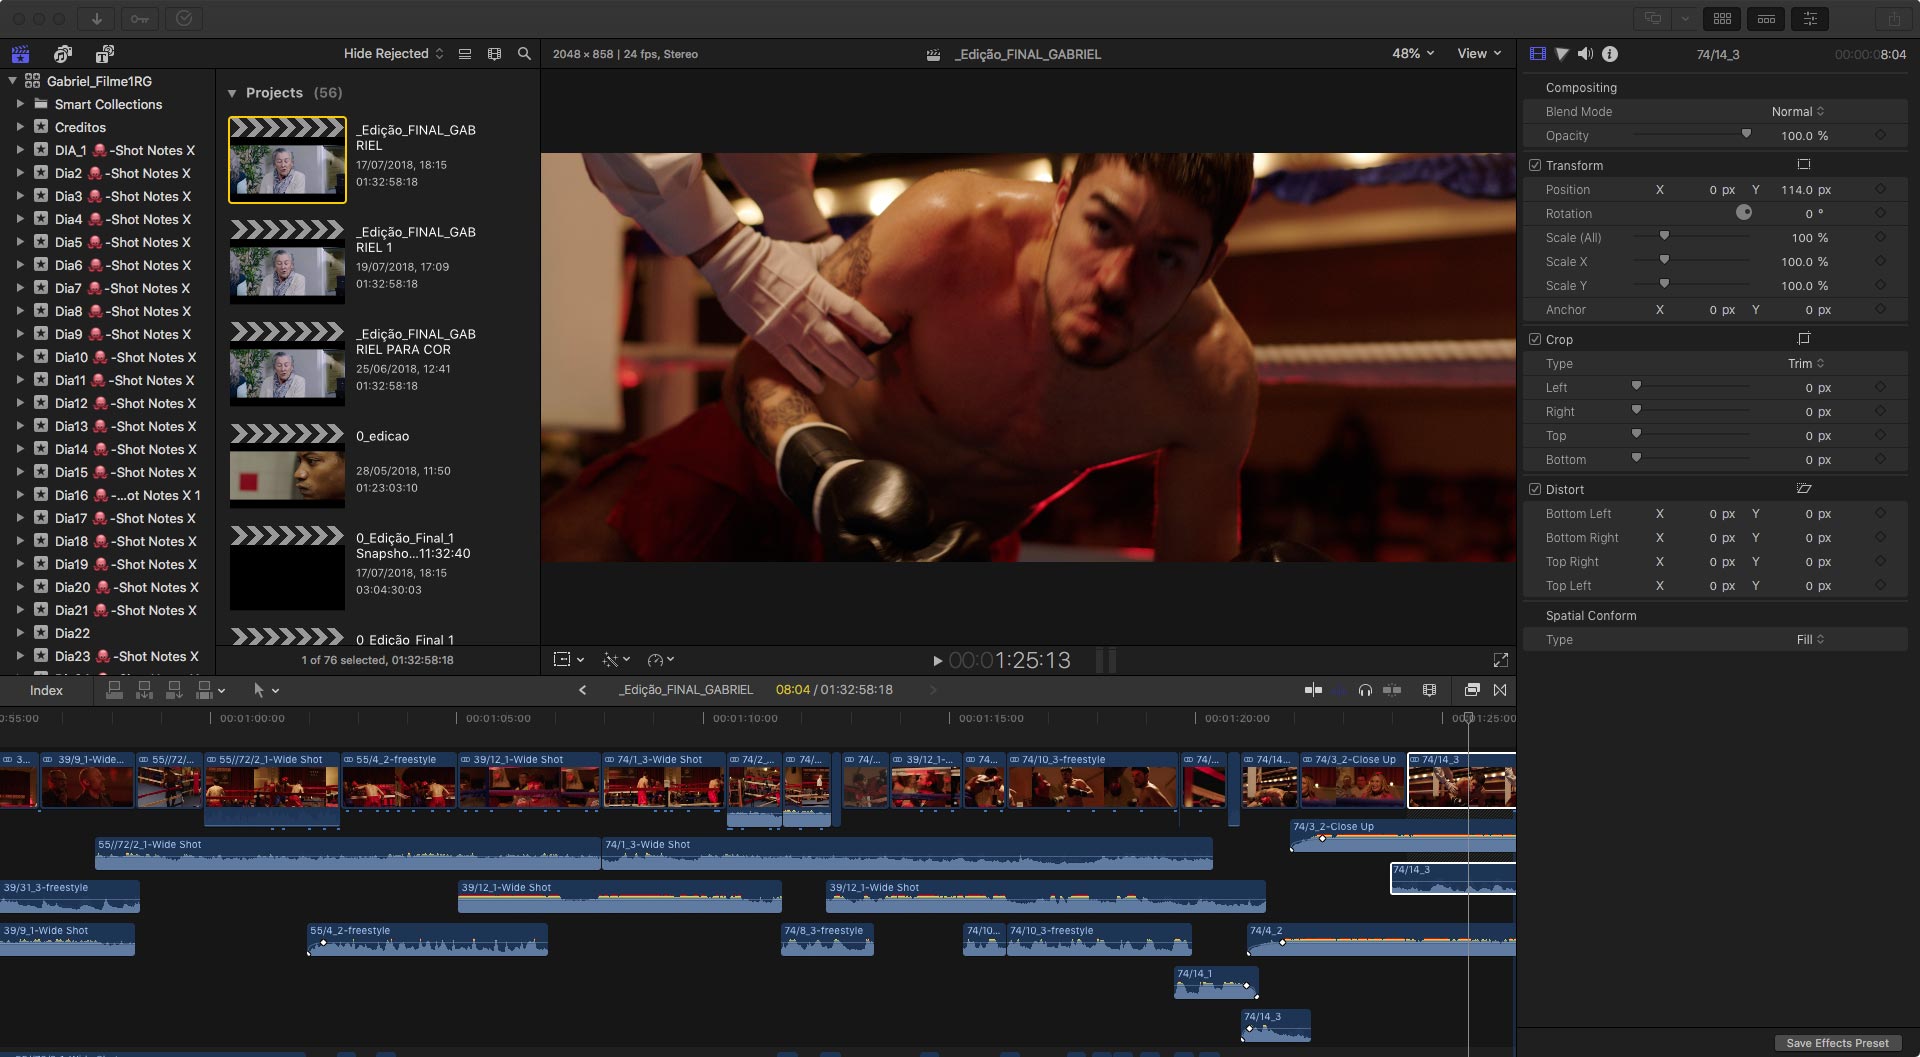Open the 48% zoom level dropdown
Image resolution: width=1920 pixels, height=1057 pixels.
click(1412, 54)
